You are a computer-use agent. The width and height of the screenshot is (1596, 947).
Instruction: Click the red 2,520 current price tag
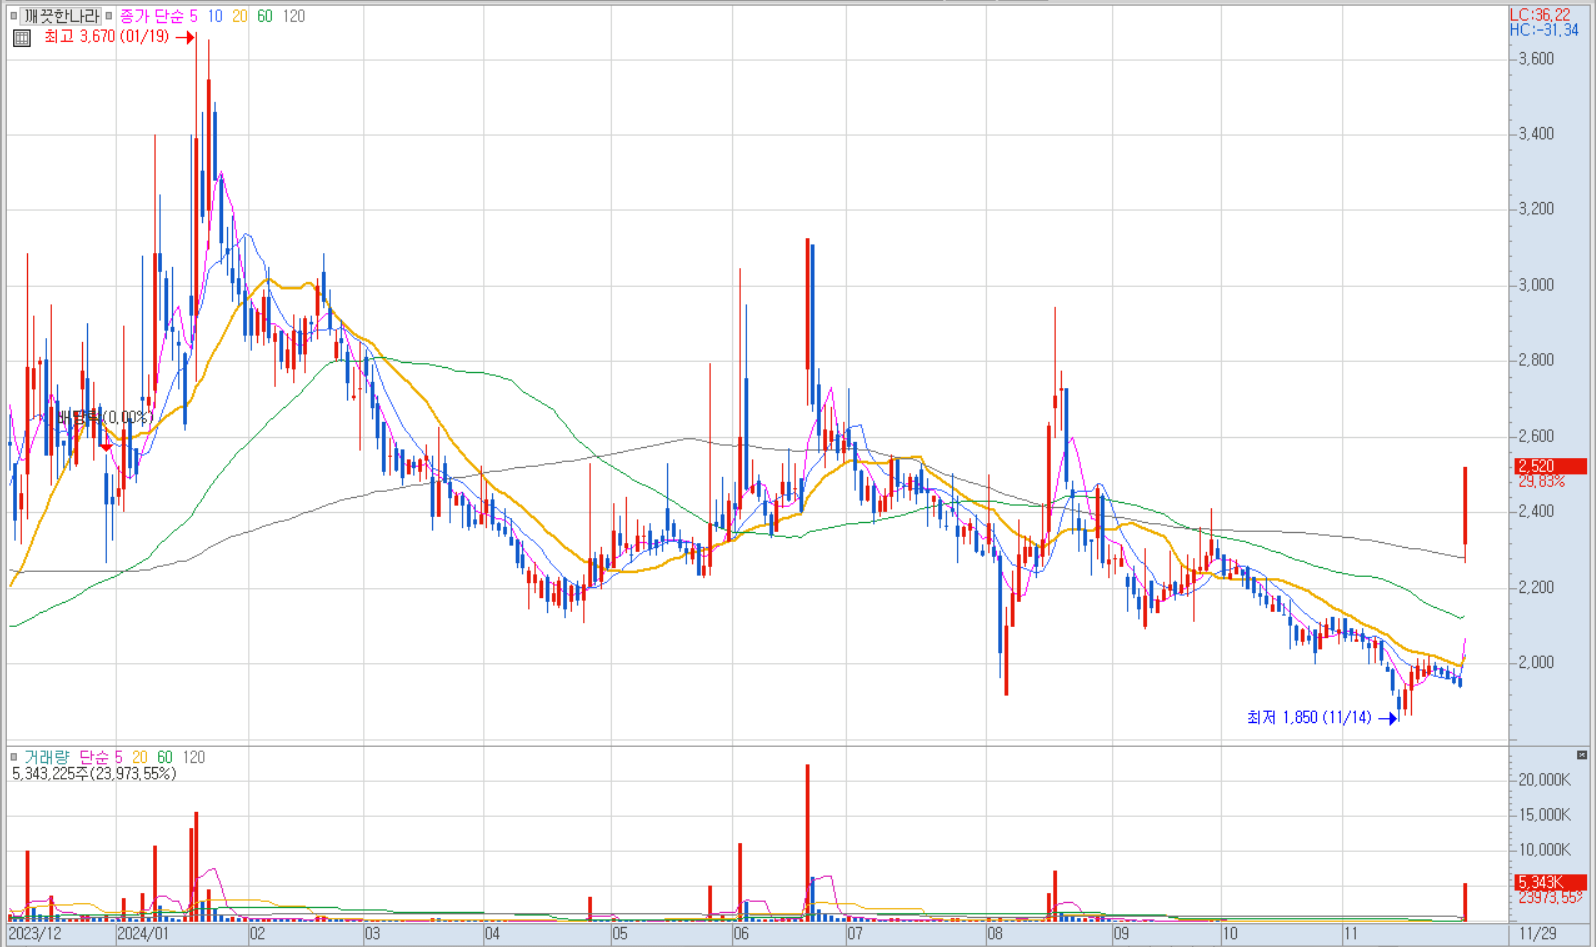[1551, 466]
